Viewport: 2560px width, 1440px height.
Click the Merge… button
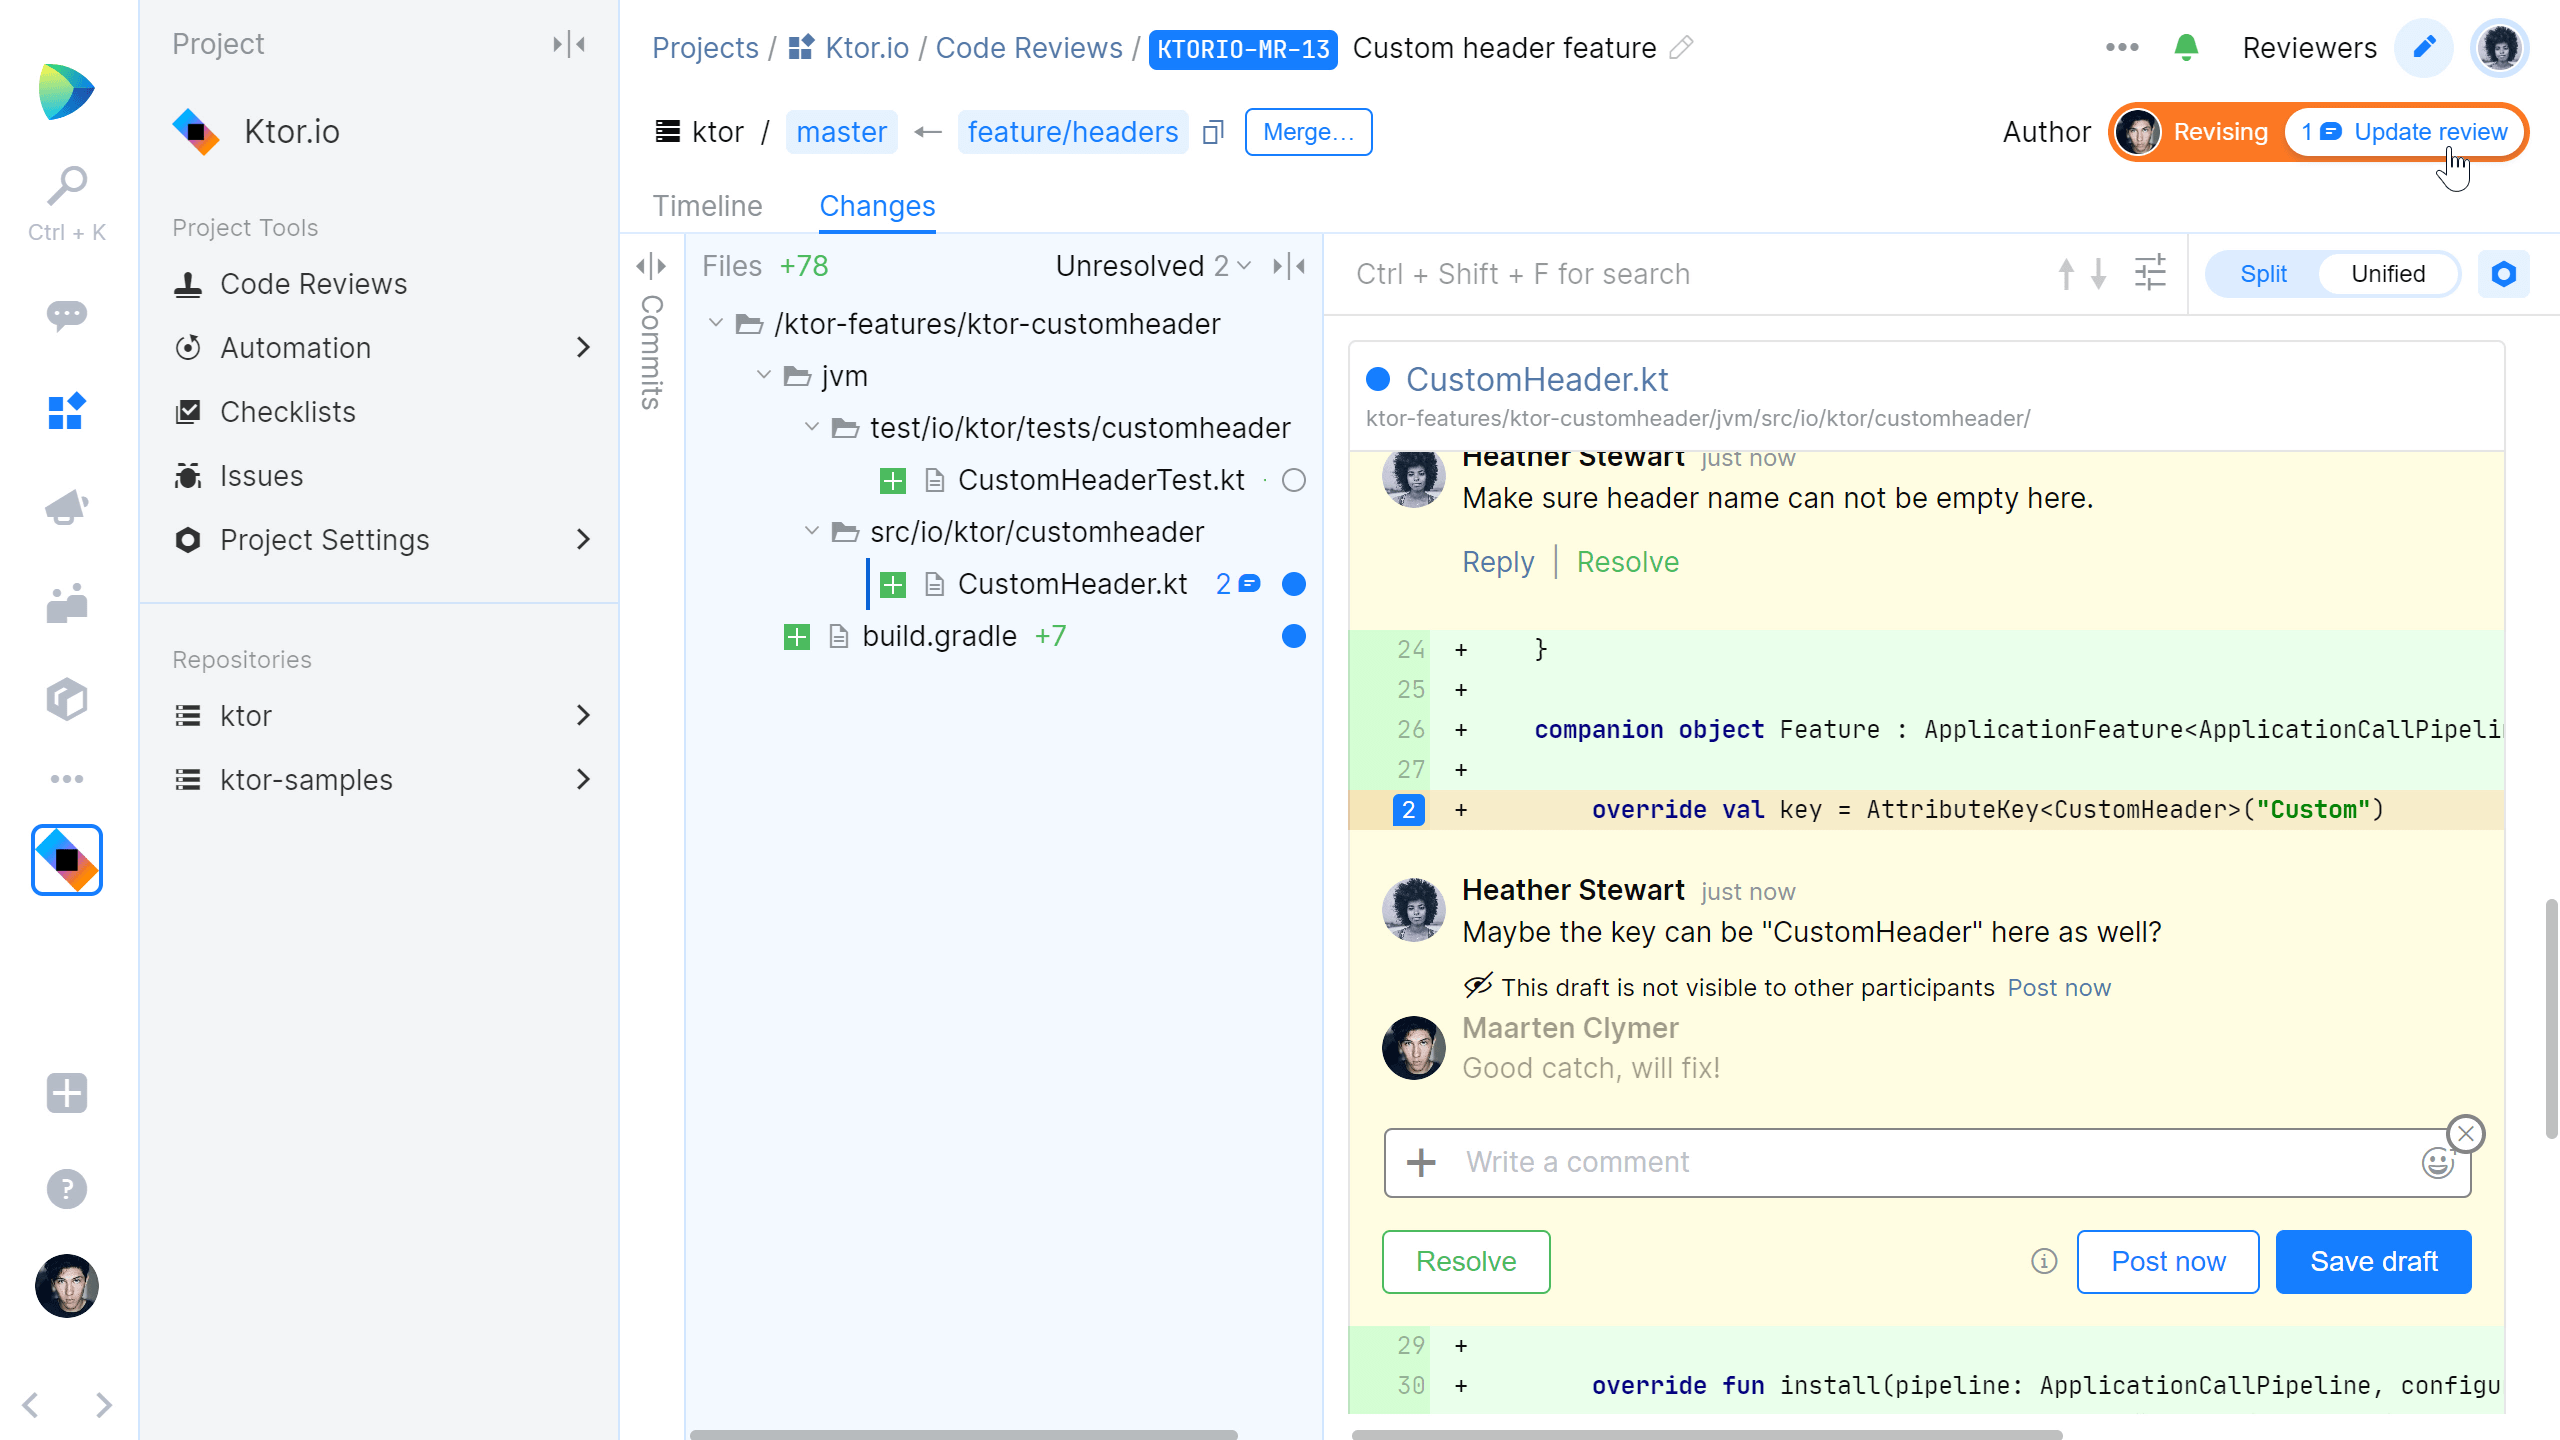pyautogui.click(x=1308, y=132)
